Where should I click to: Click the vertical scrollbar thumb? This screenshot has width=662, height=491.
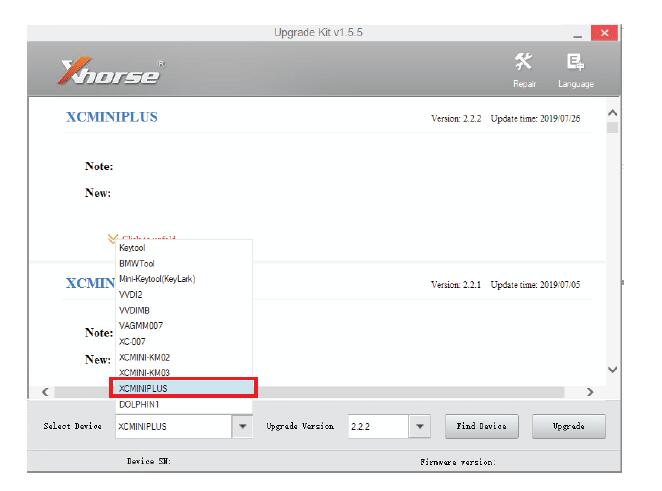613,128
